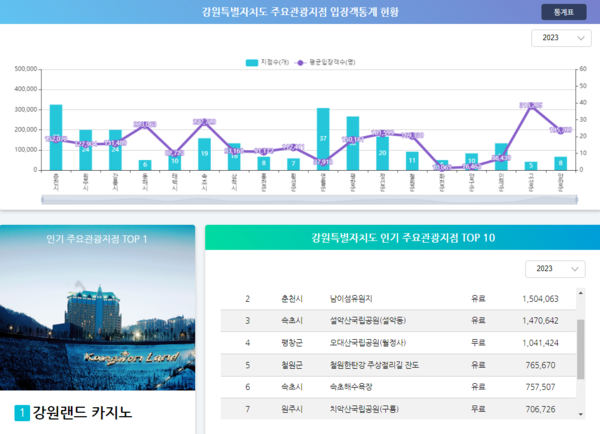Click the highest purple line data point
600x434 pixels.
[x=531, y=106]
